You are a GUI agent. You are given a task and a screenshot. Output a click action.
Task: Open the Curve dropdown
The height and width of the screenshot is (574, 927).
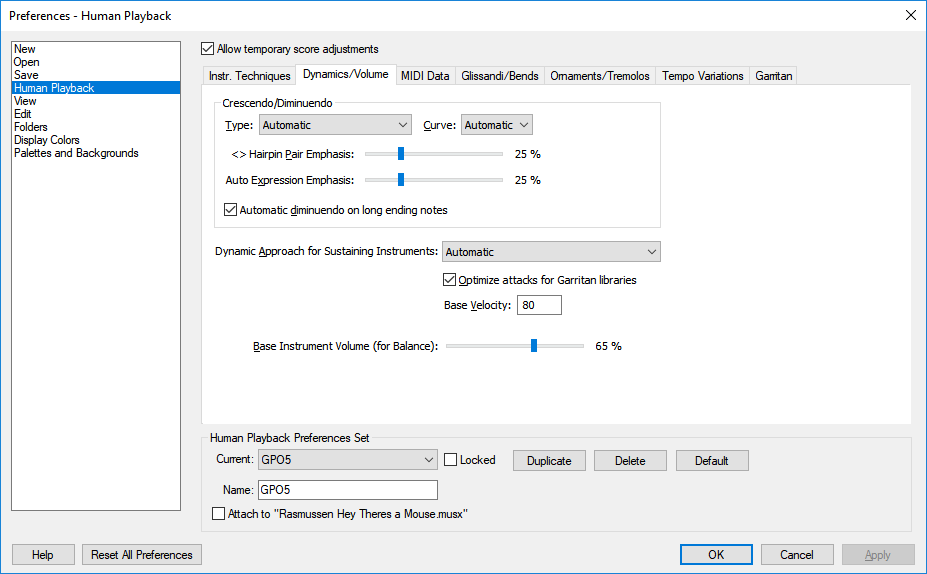(x=496, y=125)
